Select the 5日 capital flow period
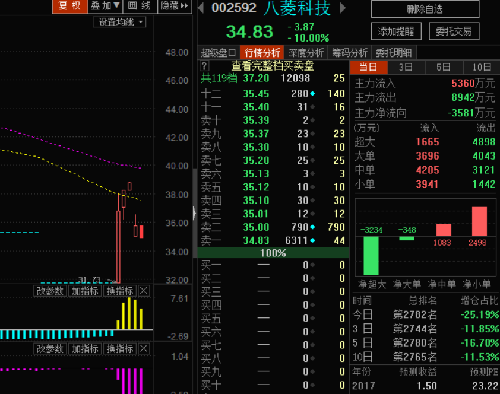 tap(444, 67)
